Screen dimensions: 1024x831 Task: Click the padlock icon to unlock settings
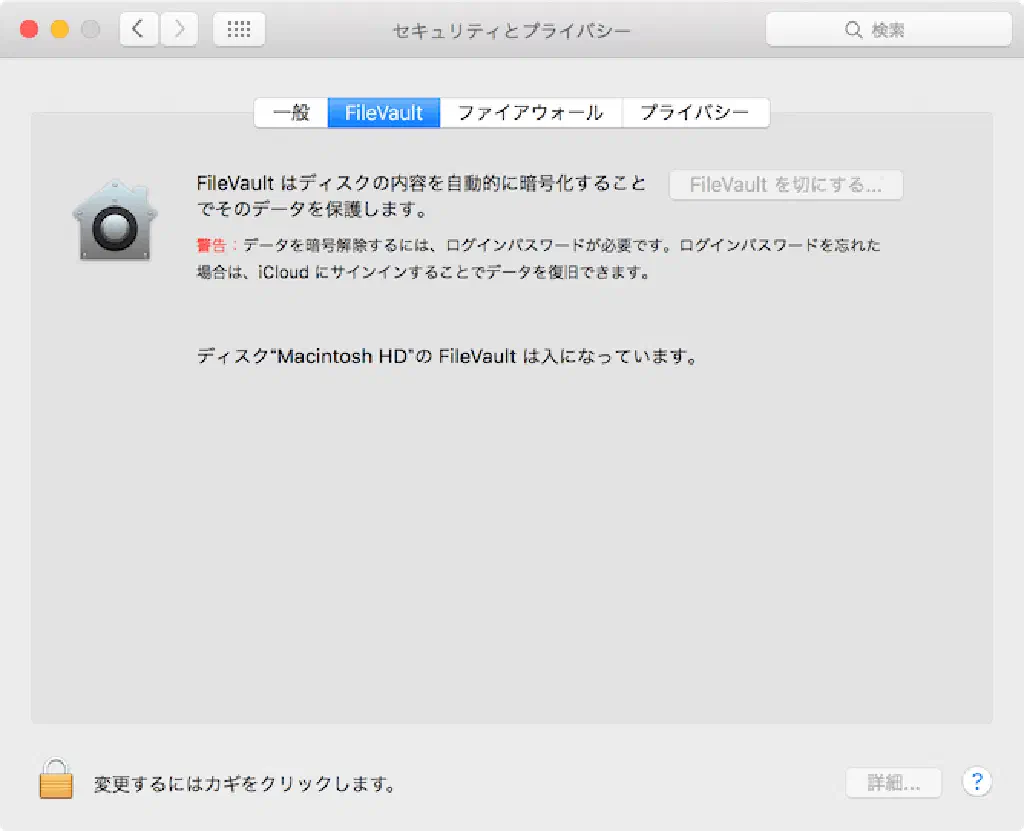(x=56, y=778)
